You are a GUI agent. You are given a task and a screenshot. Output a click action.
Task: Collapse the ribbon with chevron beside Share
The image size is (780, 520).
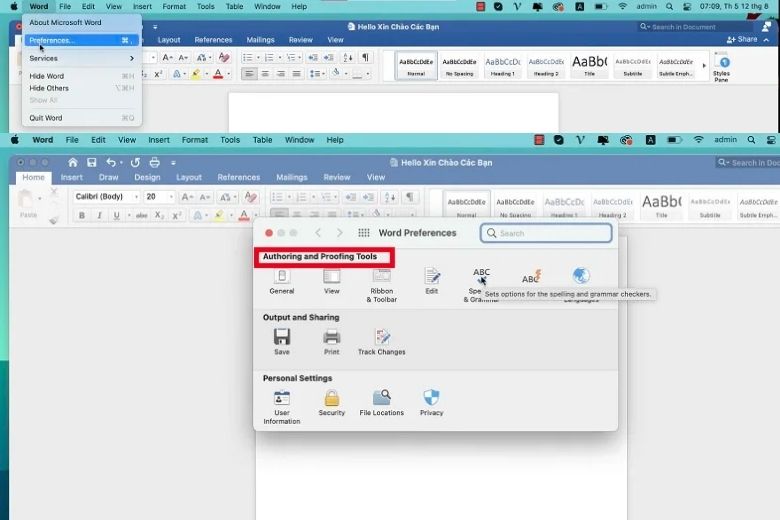coord(767,40)
